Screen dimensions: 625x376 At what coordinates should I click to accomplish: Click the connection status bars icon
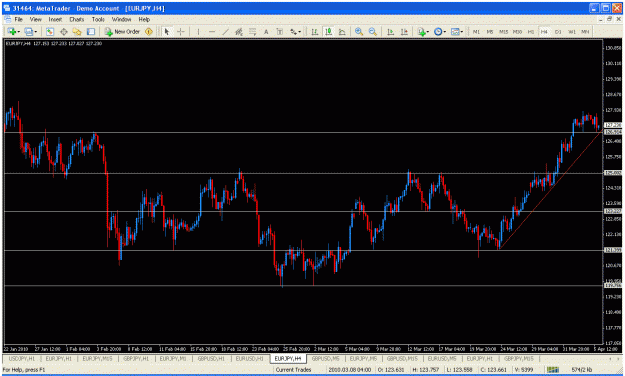pos(552,370)
